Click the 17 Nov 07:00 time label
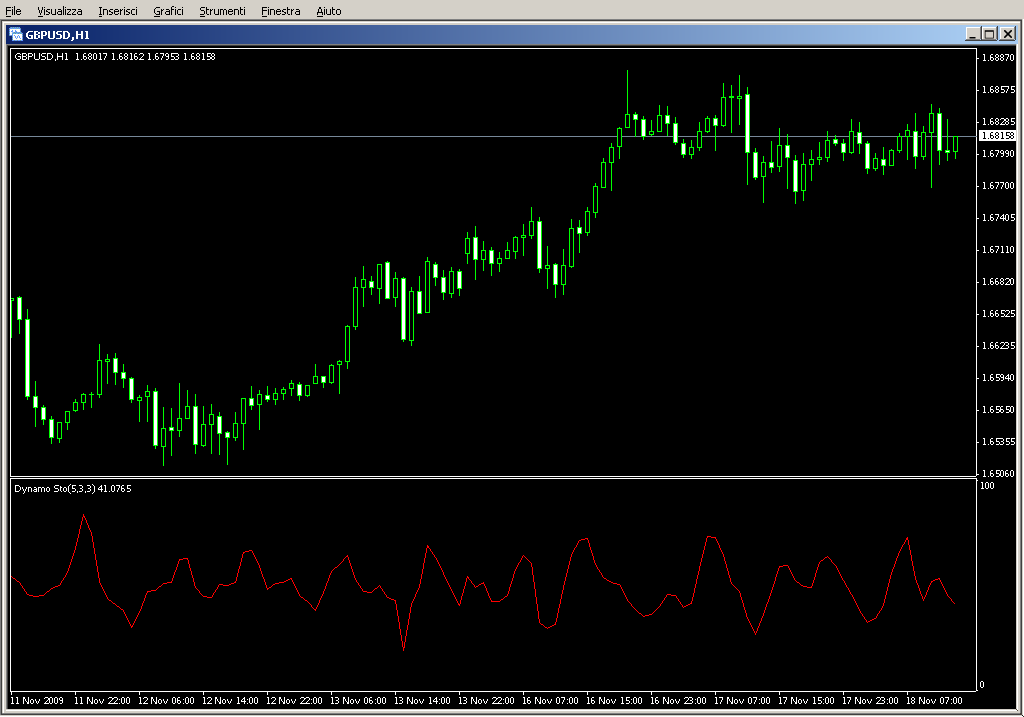 pyautogui.click(x=742, y=701)
